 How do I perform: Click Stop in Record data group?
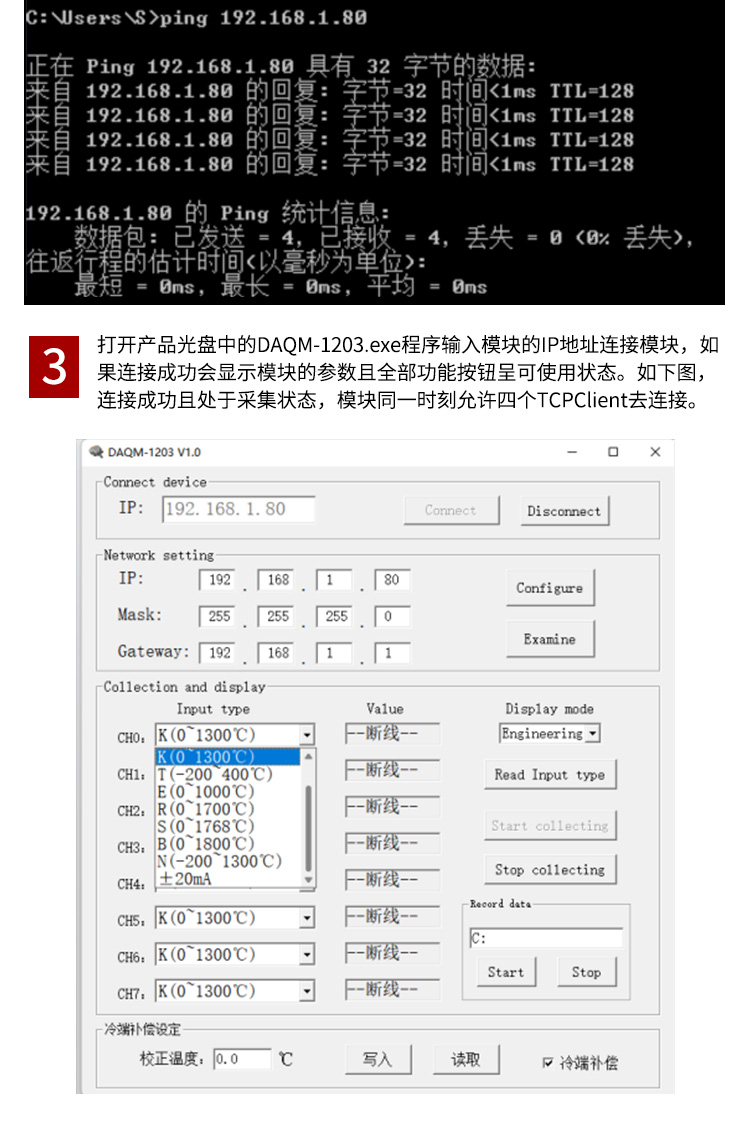click(586, 971)
